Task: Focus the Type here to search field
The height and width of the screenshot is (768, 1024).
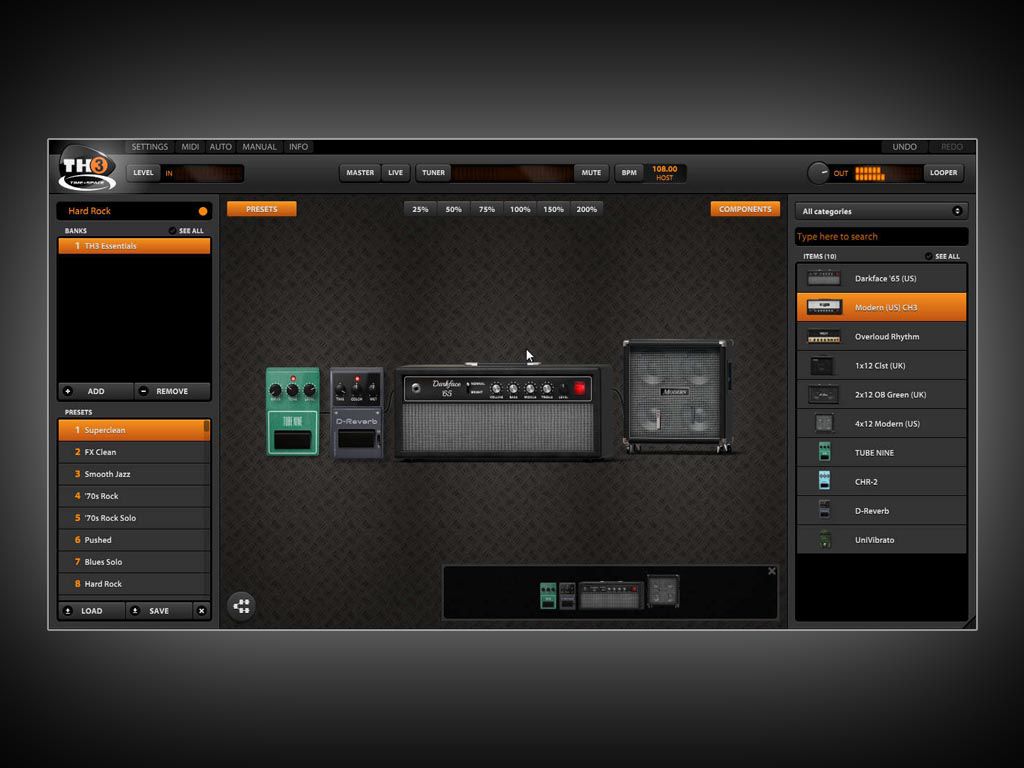Action: pyautogui.click(x=881, y=236)
